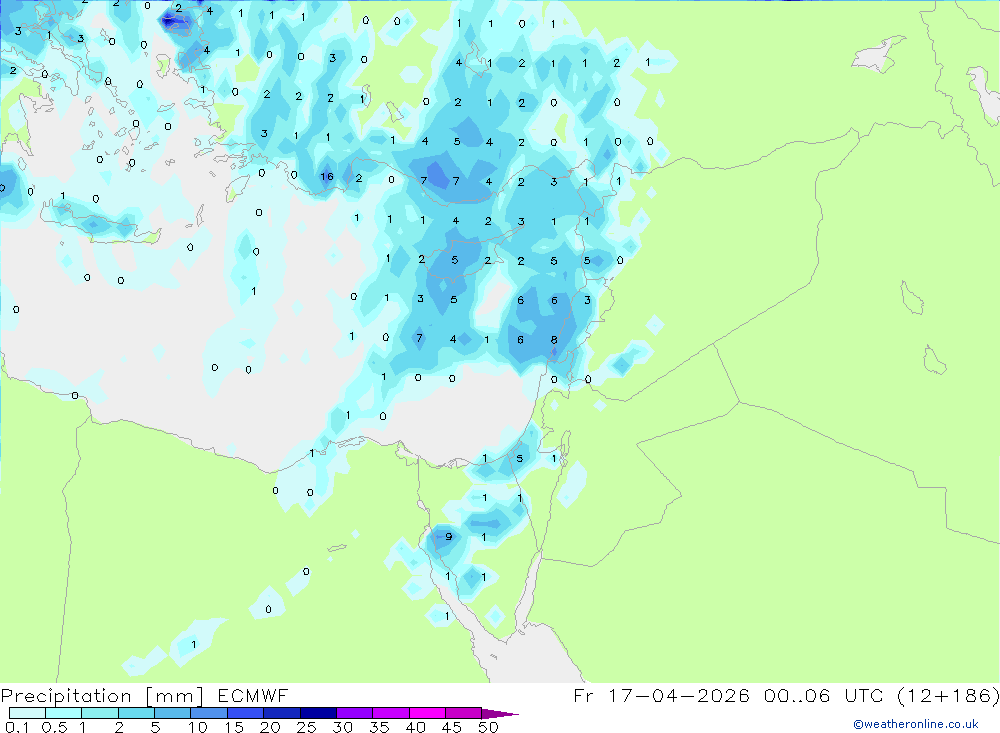This screenshot has height=733, width=1000.
Task: Click the '9' precipitation value on map
Action: click(449, 537)
